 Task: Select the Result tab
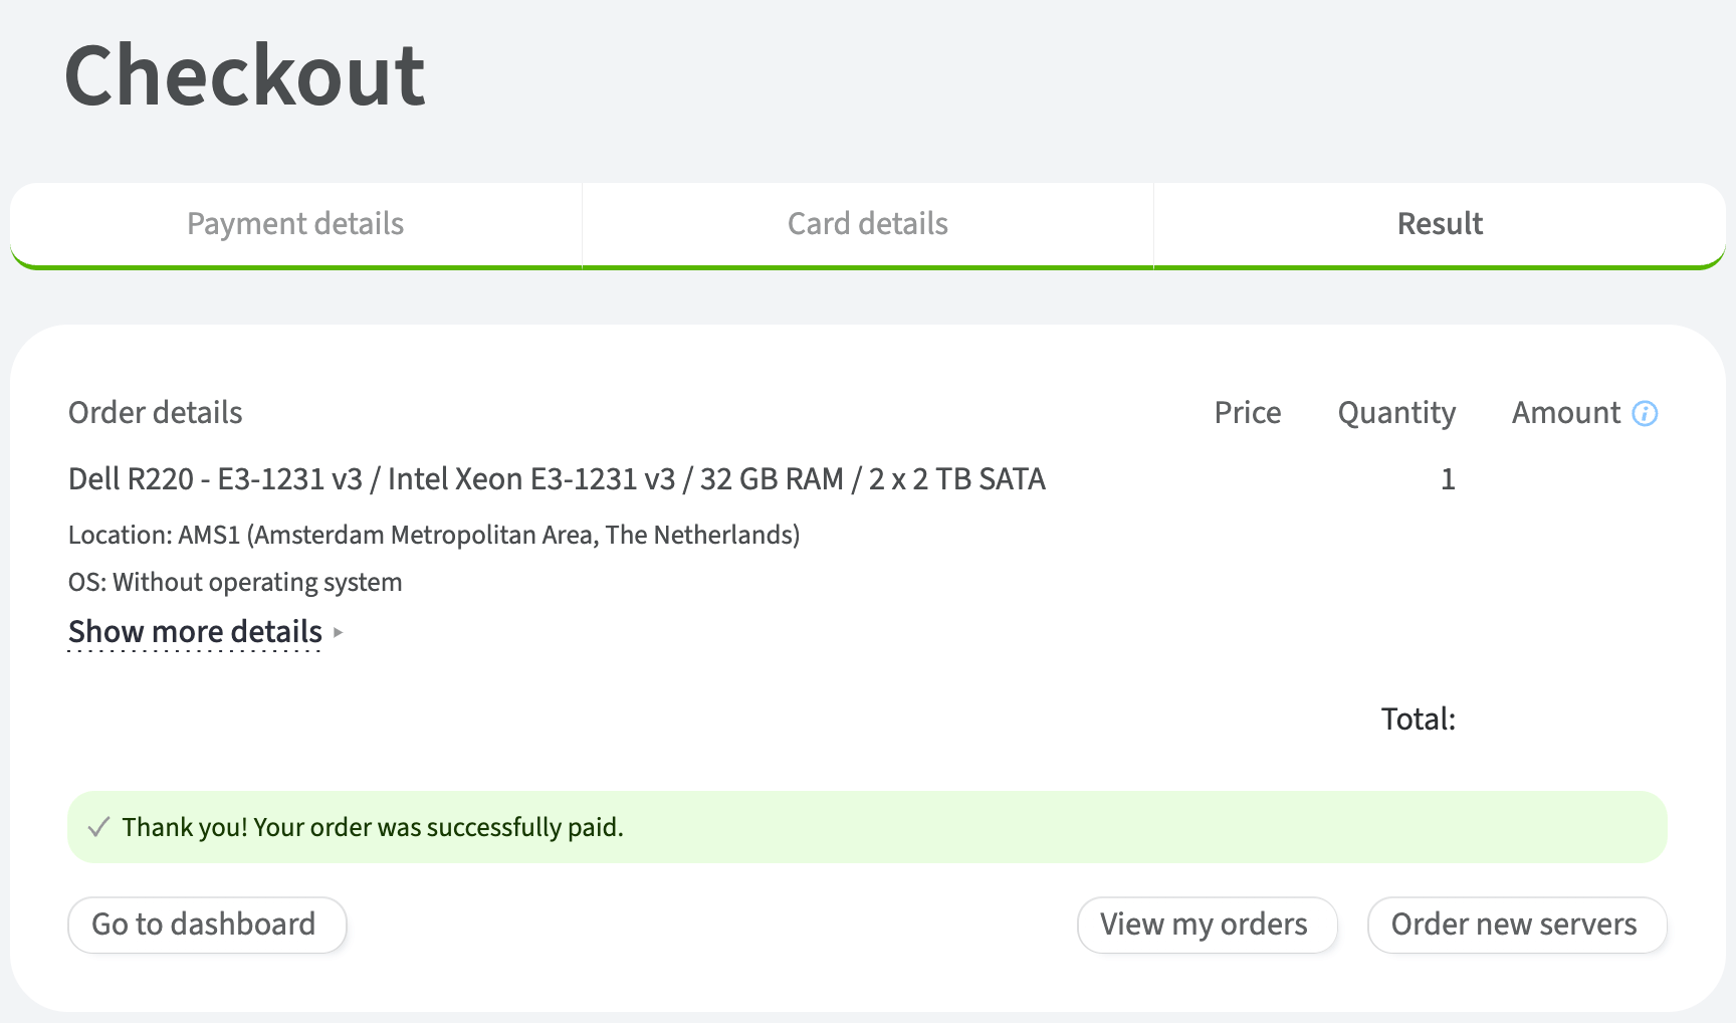(x=1439, y=224)
